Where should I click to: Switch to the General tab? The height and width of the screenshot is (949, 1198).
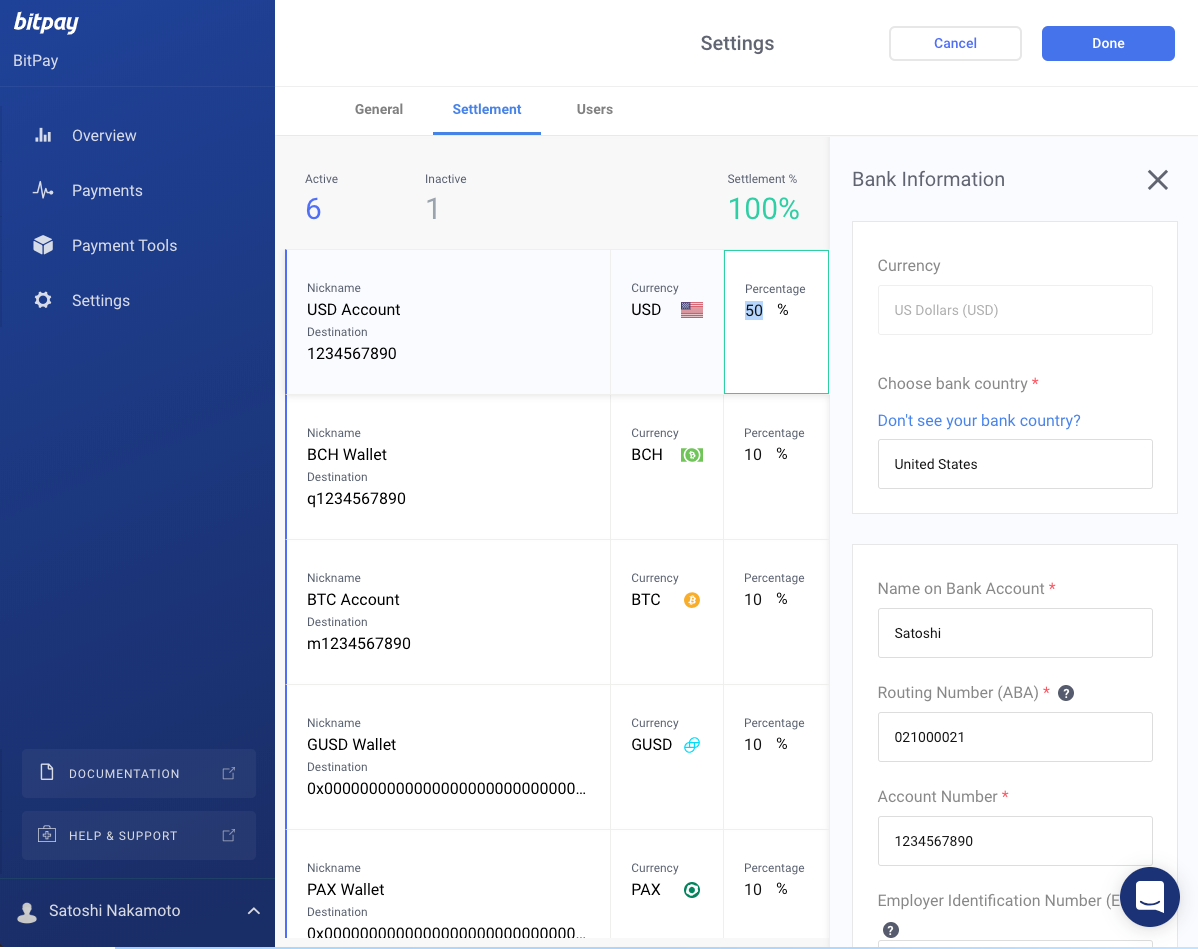coord(378,109)
